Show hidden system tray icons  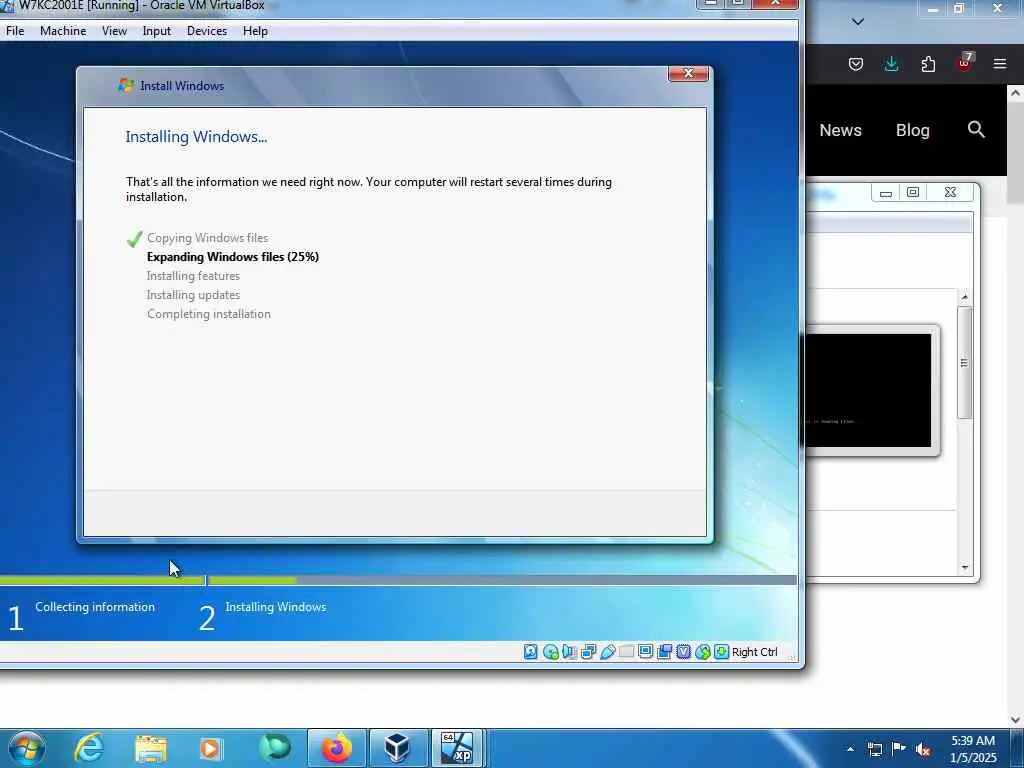pos(850,749)
